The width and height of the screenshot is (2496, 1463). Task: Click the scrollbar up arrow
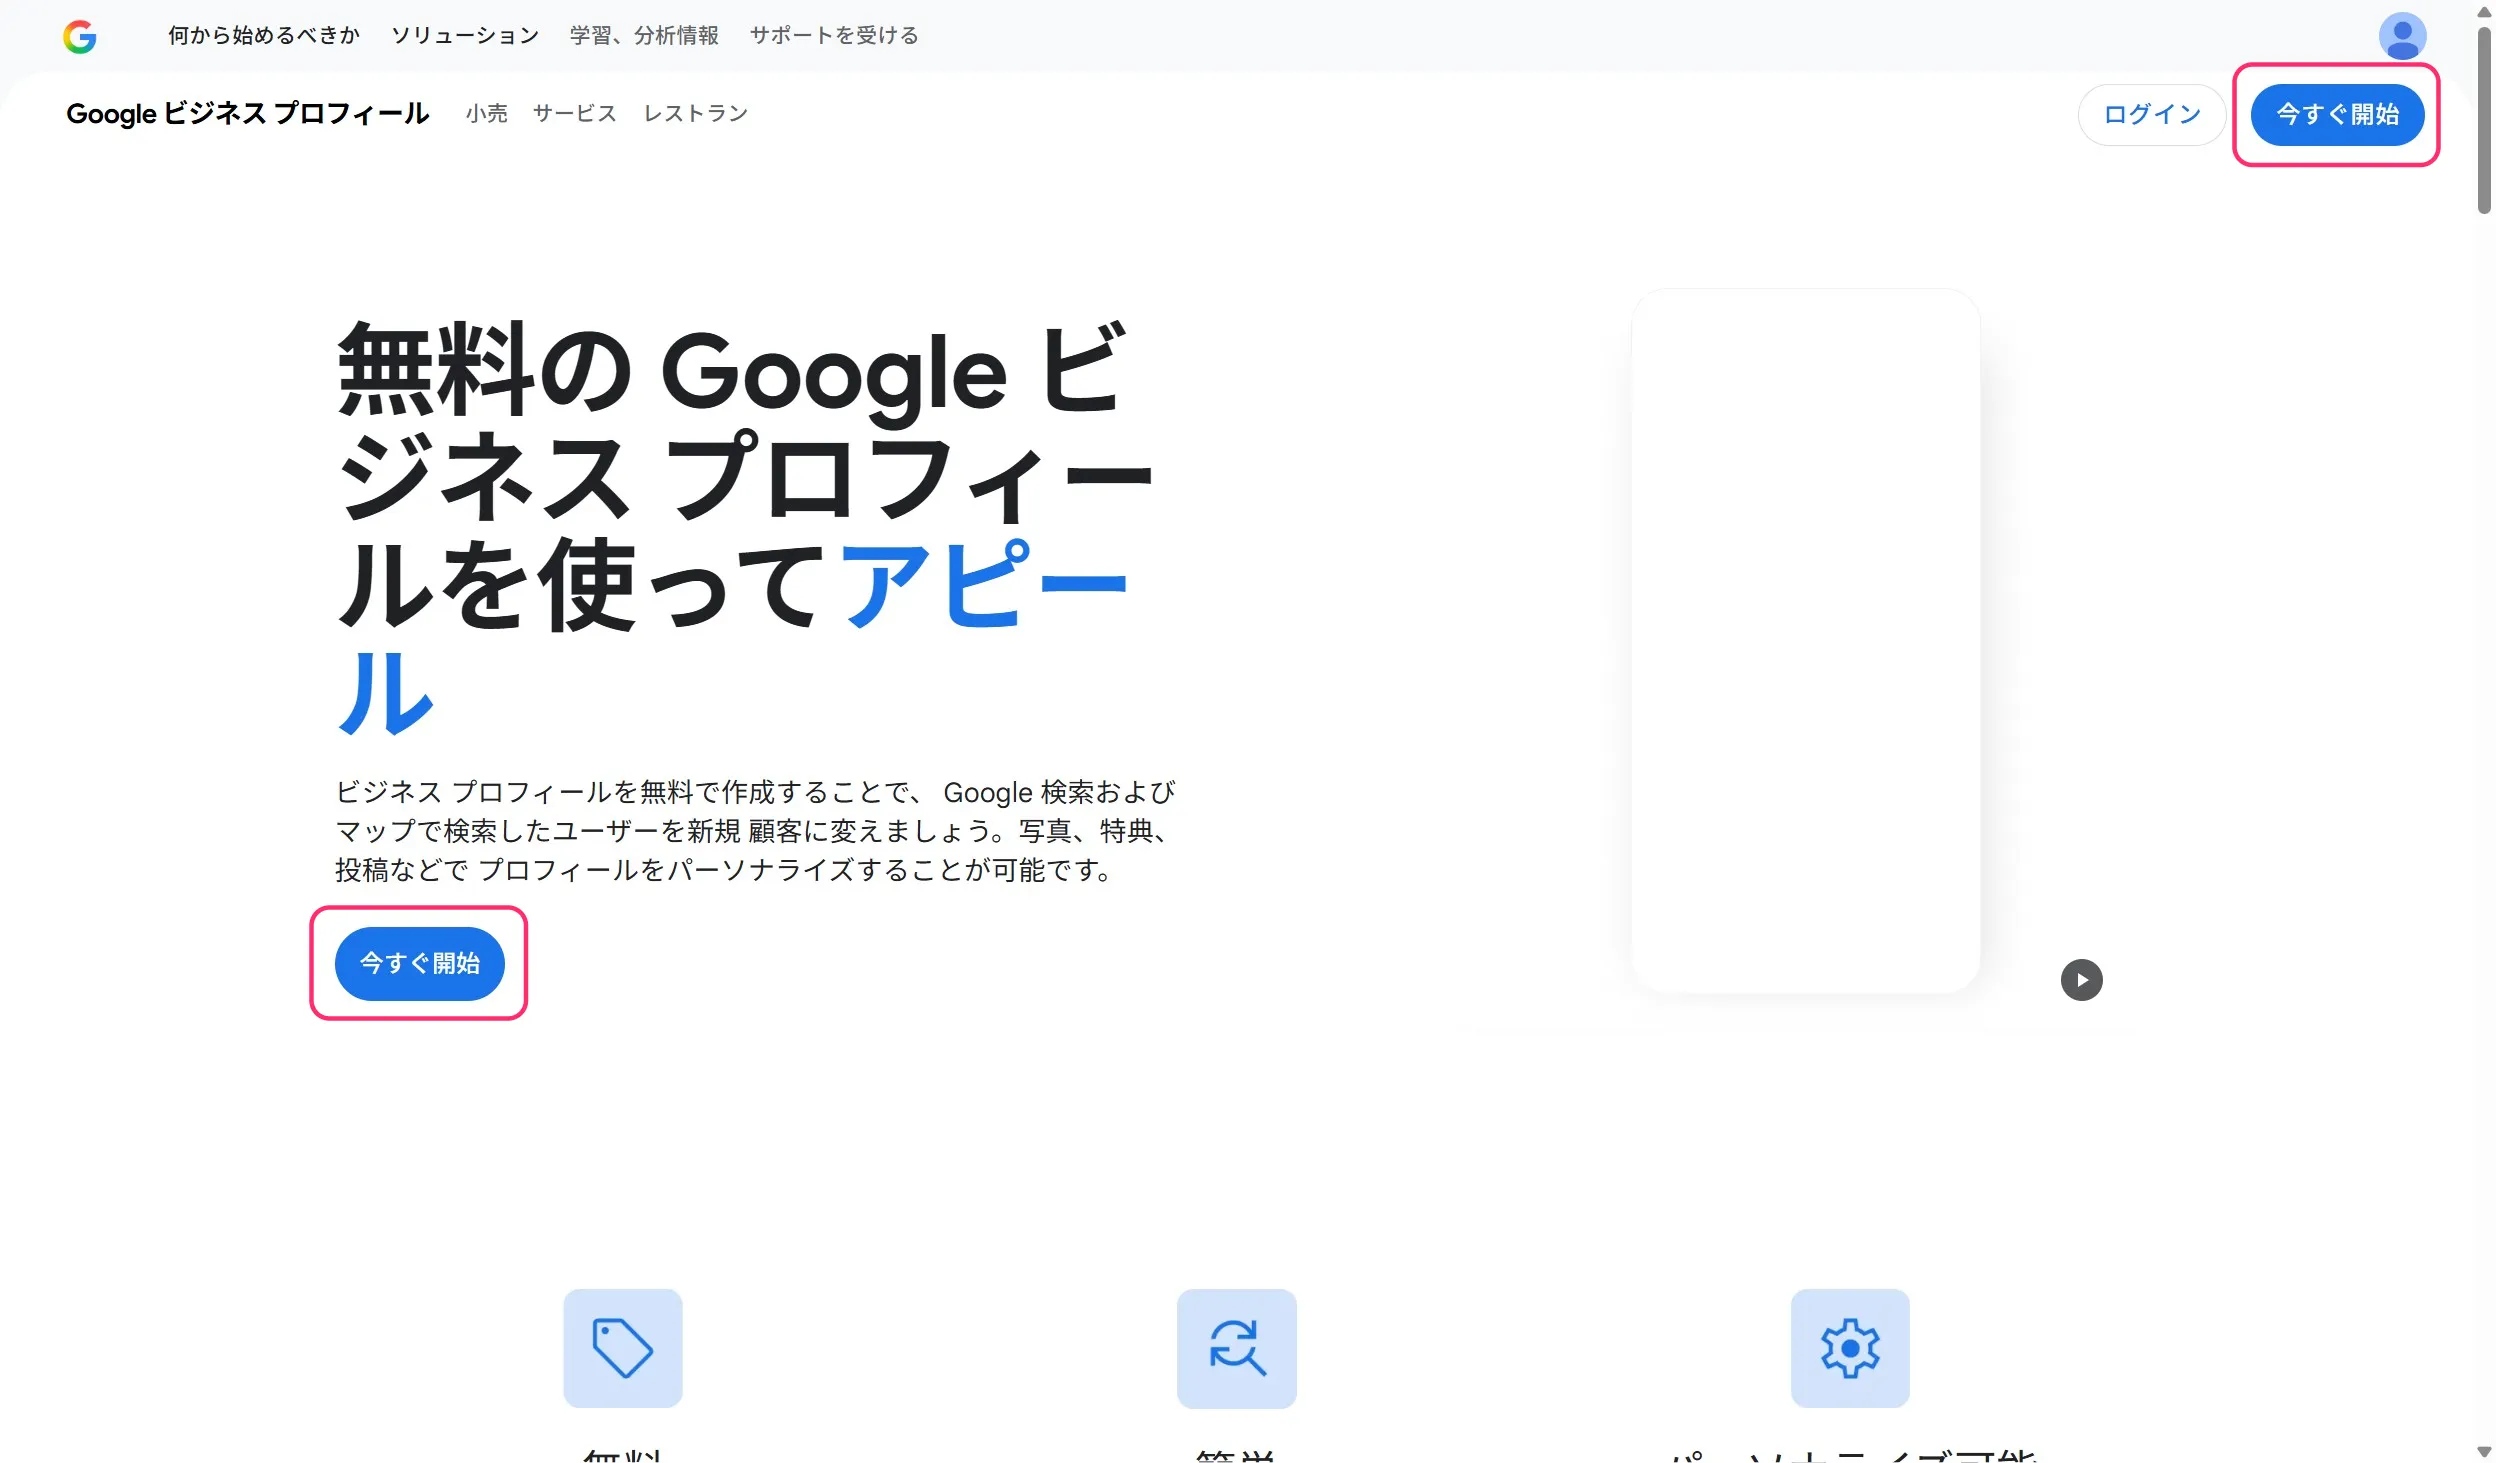coord(2482,12)
